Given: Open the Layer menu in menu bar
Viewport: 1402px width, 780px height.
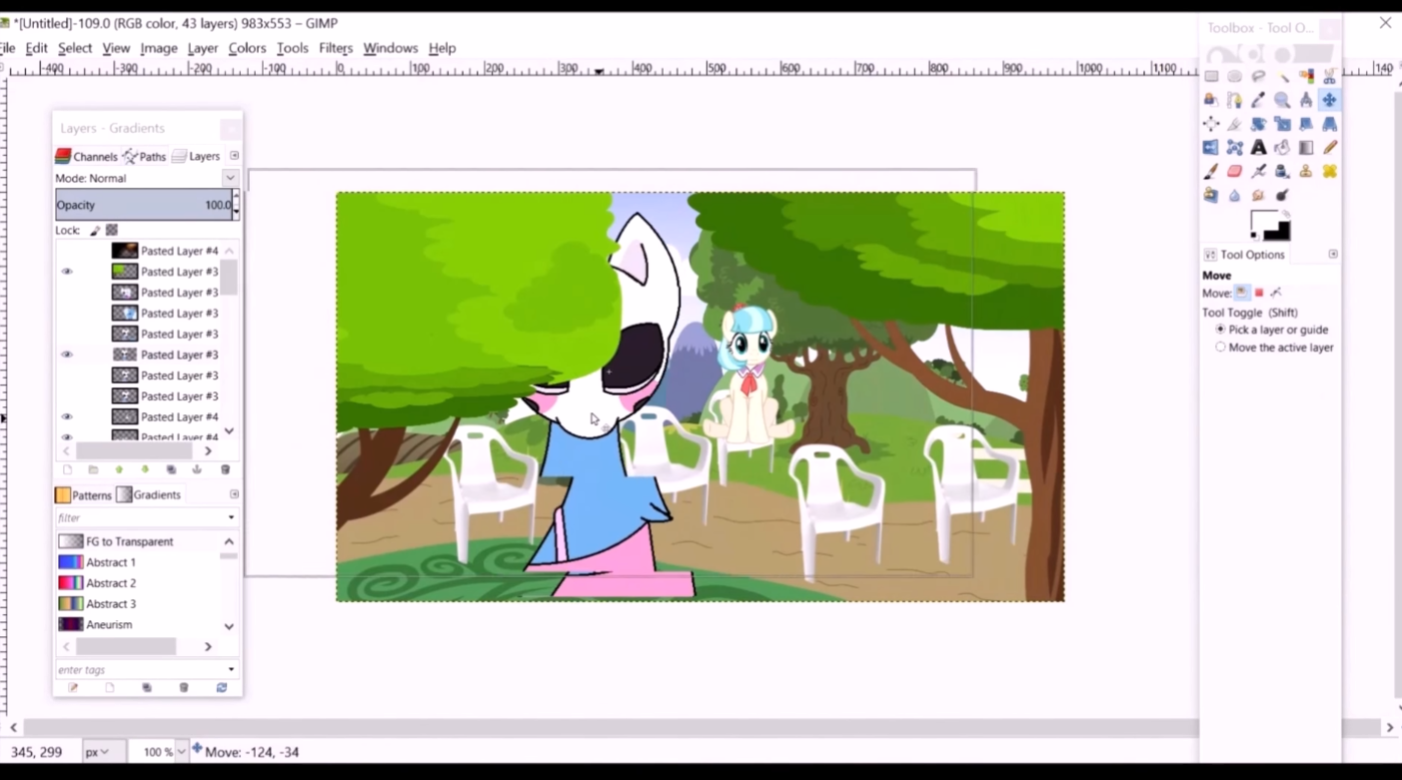Looking at the screenshot, I should point(202,48).
